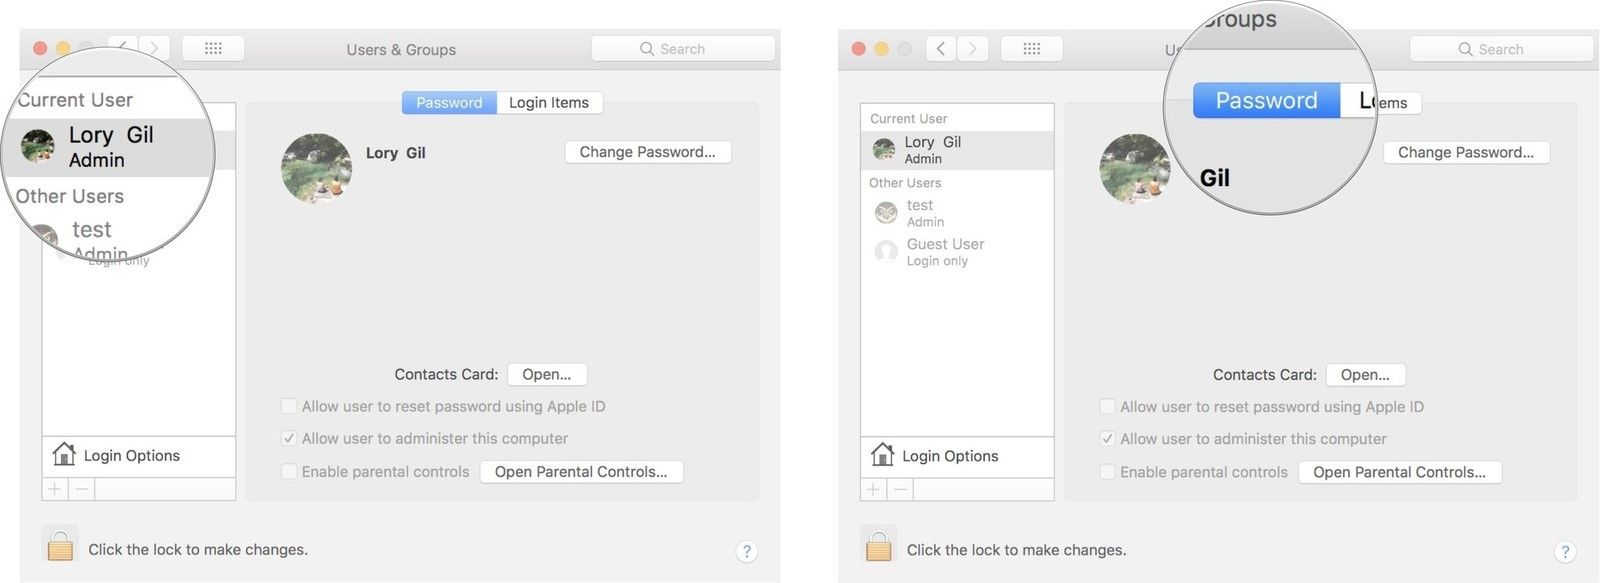Click the add user plus button in right window
The image size is (1600, 583).
pyautogui.click(x=873, y=489)
